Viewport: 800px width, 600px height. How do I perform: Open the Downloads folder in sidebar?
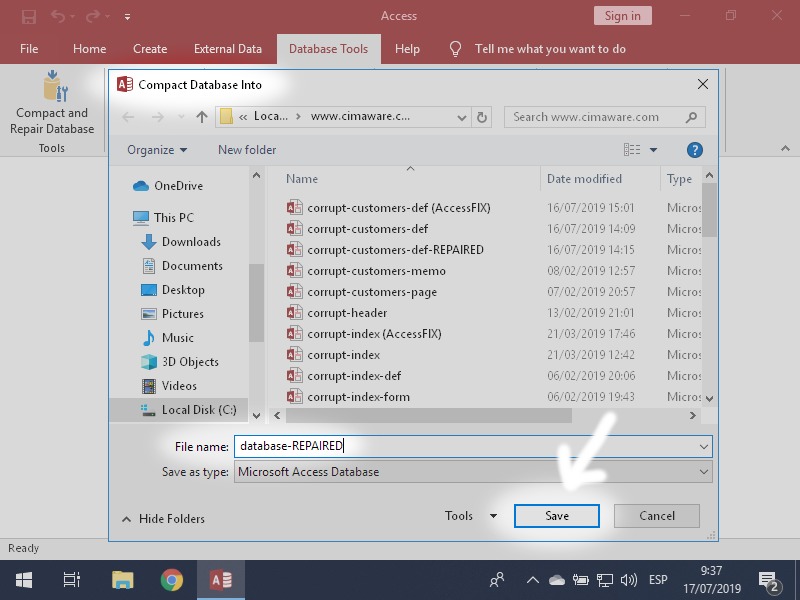181,242
